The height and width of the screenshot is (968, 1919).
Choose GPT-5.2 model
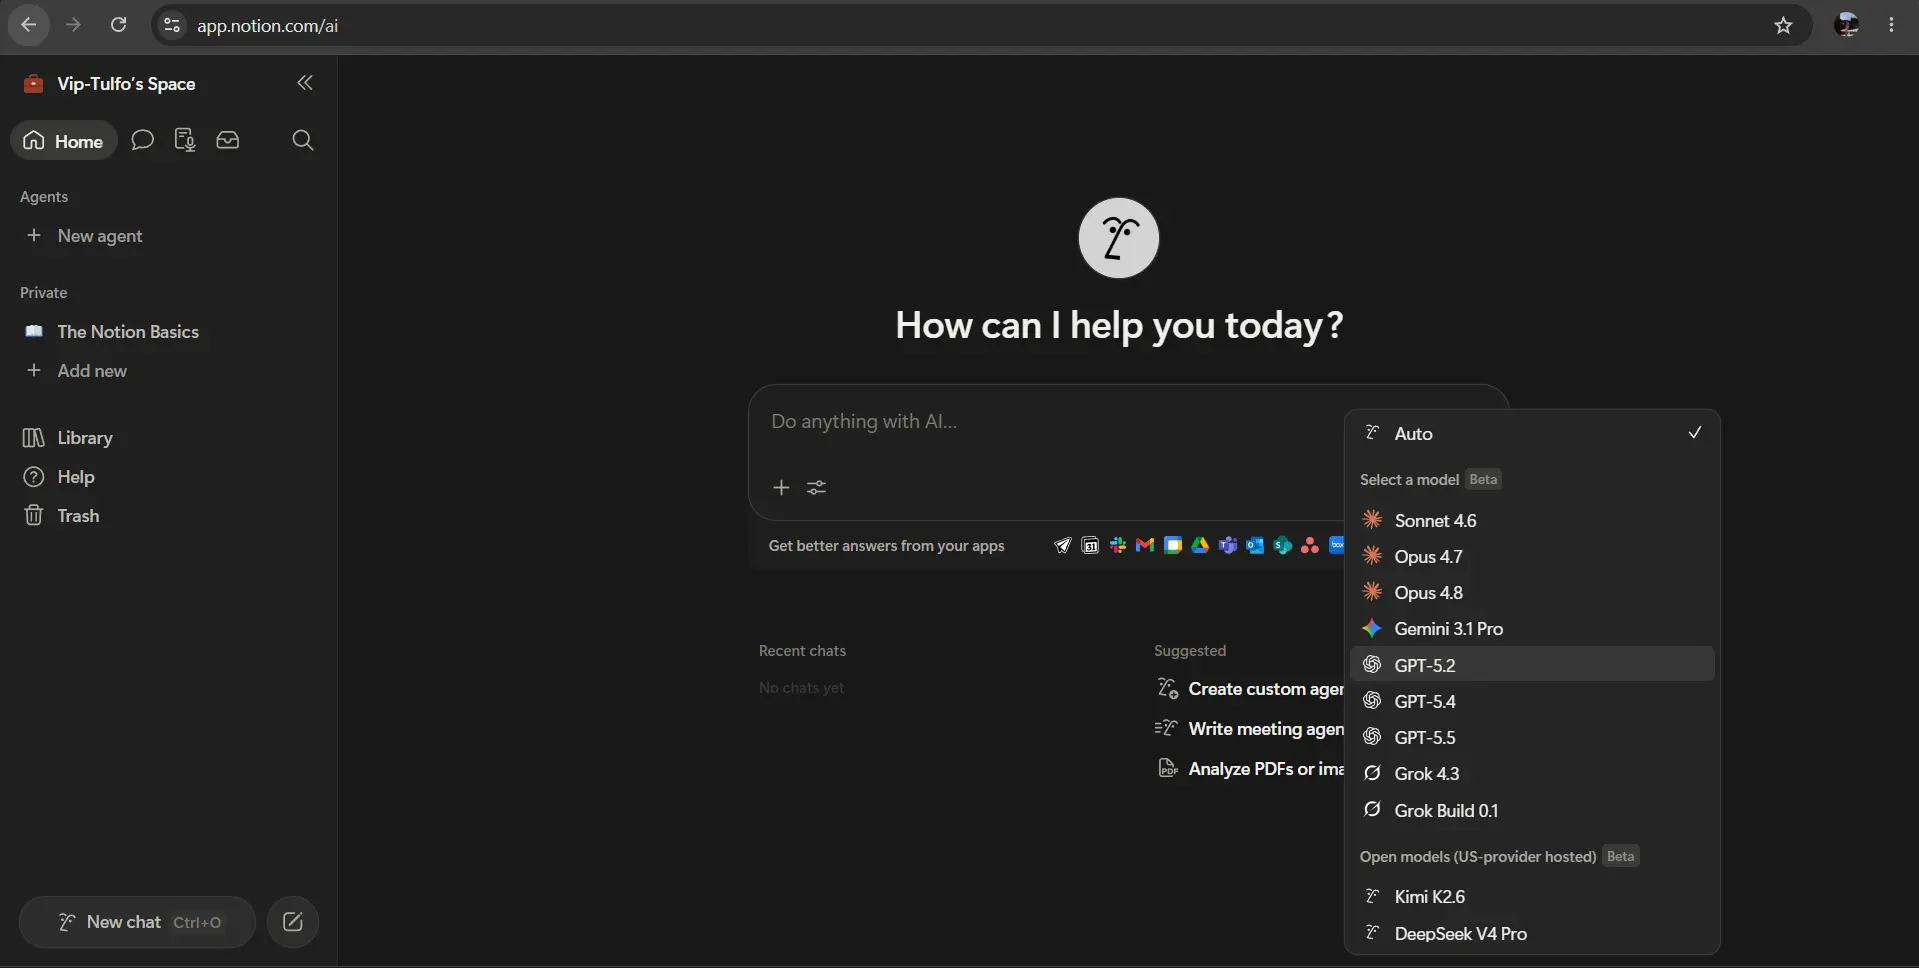[x=1532, y=665]
